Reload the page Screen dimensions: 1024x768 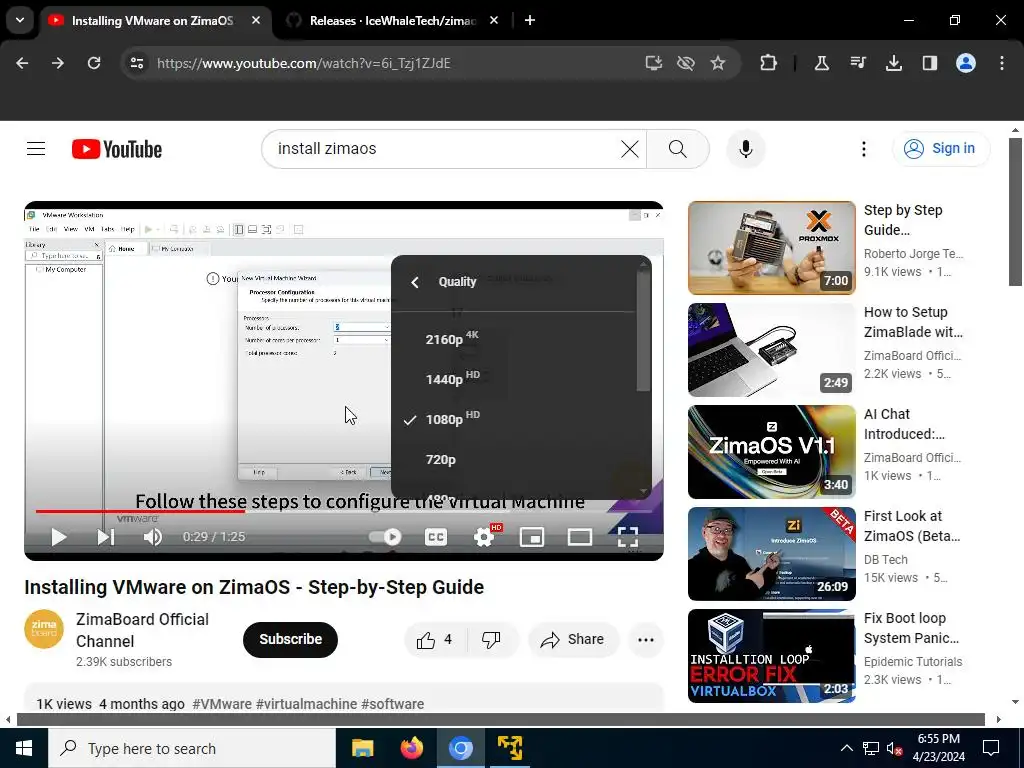(94, 63)
